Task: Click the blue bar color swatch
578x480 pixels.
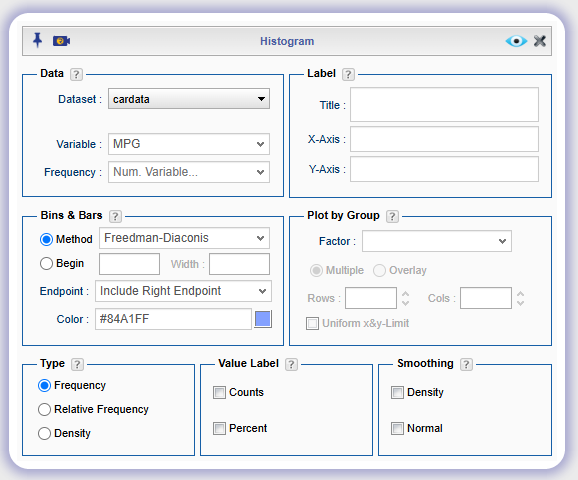Action: (x=263, y=319)
